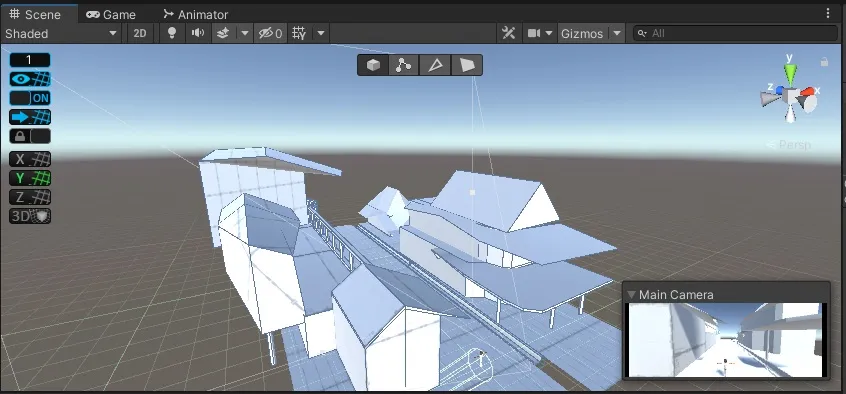Click ProGrids push to grid arrow
Viewport: 846px width, 394px height.
pos(30,117)
